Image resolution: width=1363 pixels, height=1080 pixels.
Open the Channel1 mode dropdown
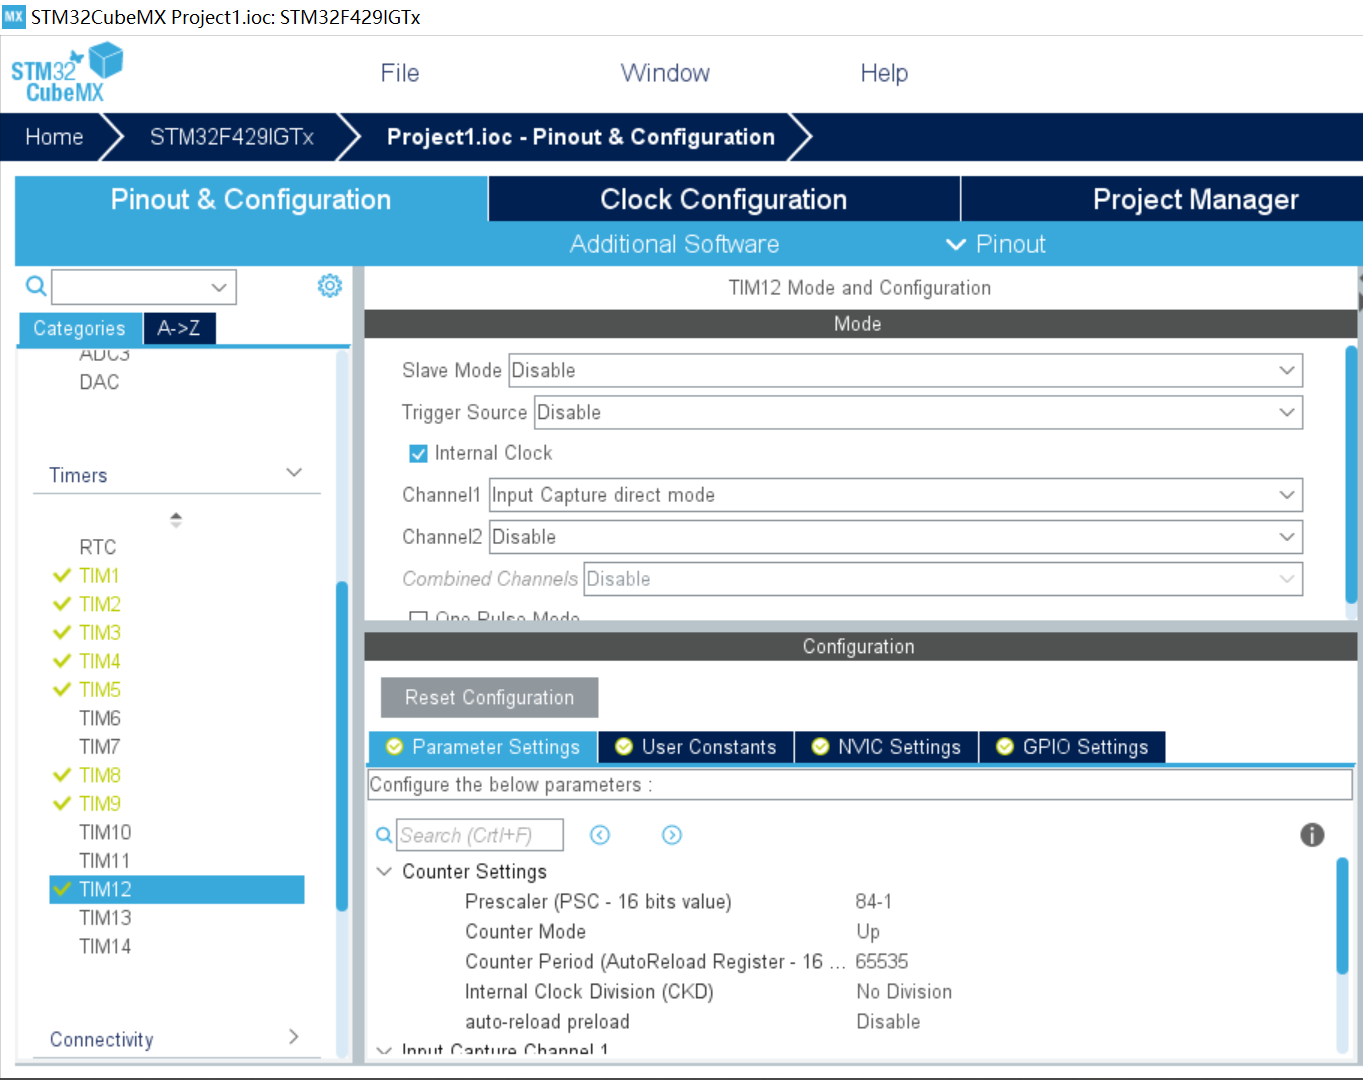[895, 495]
